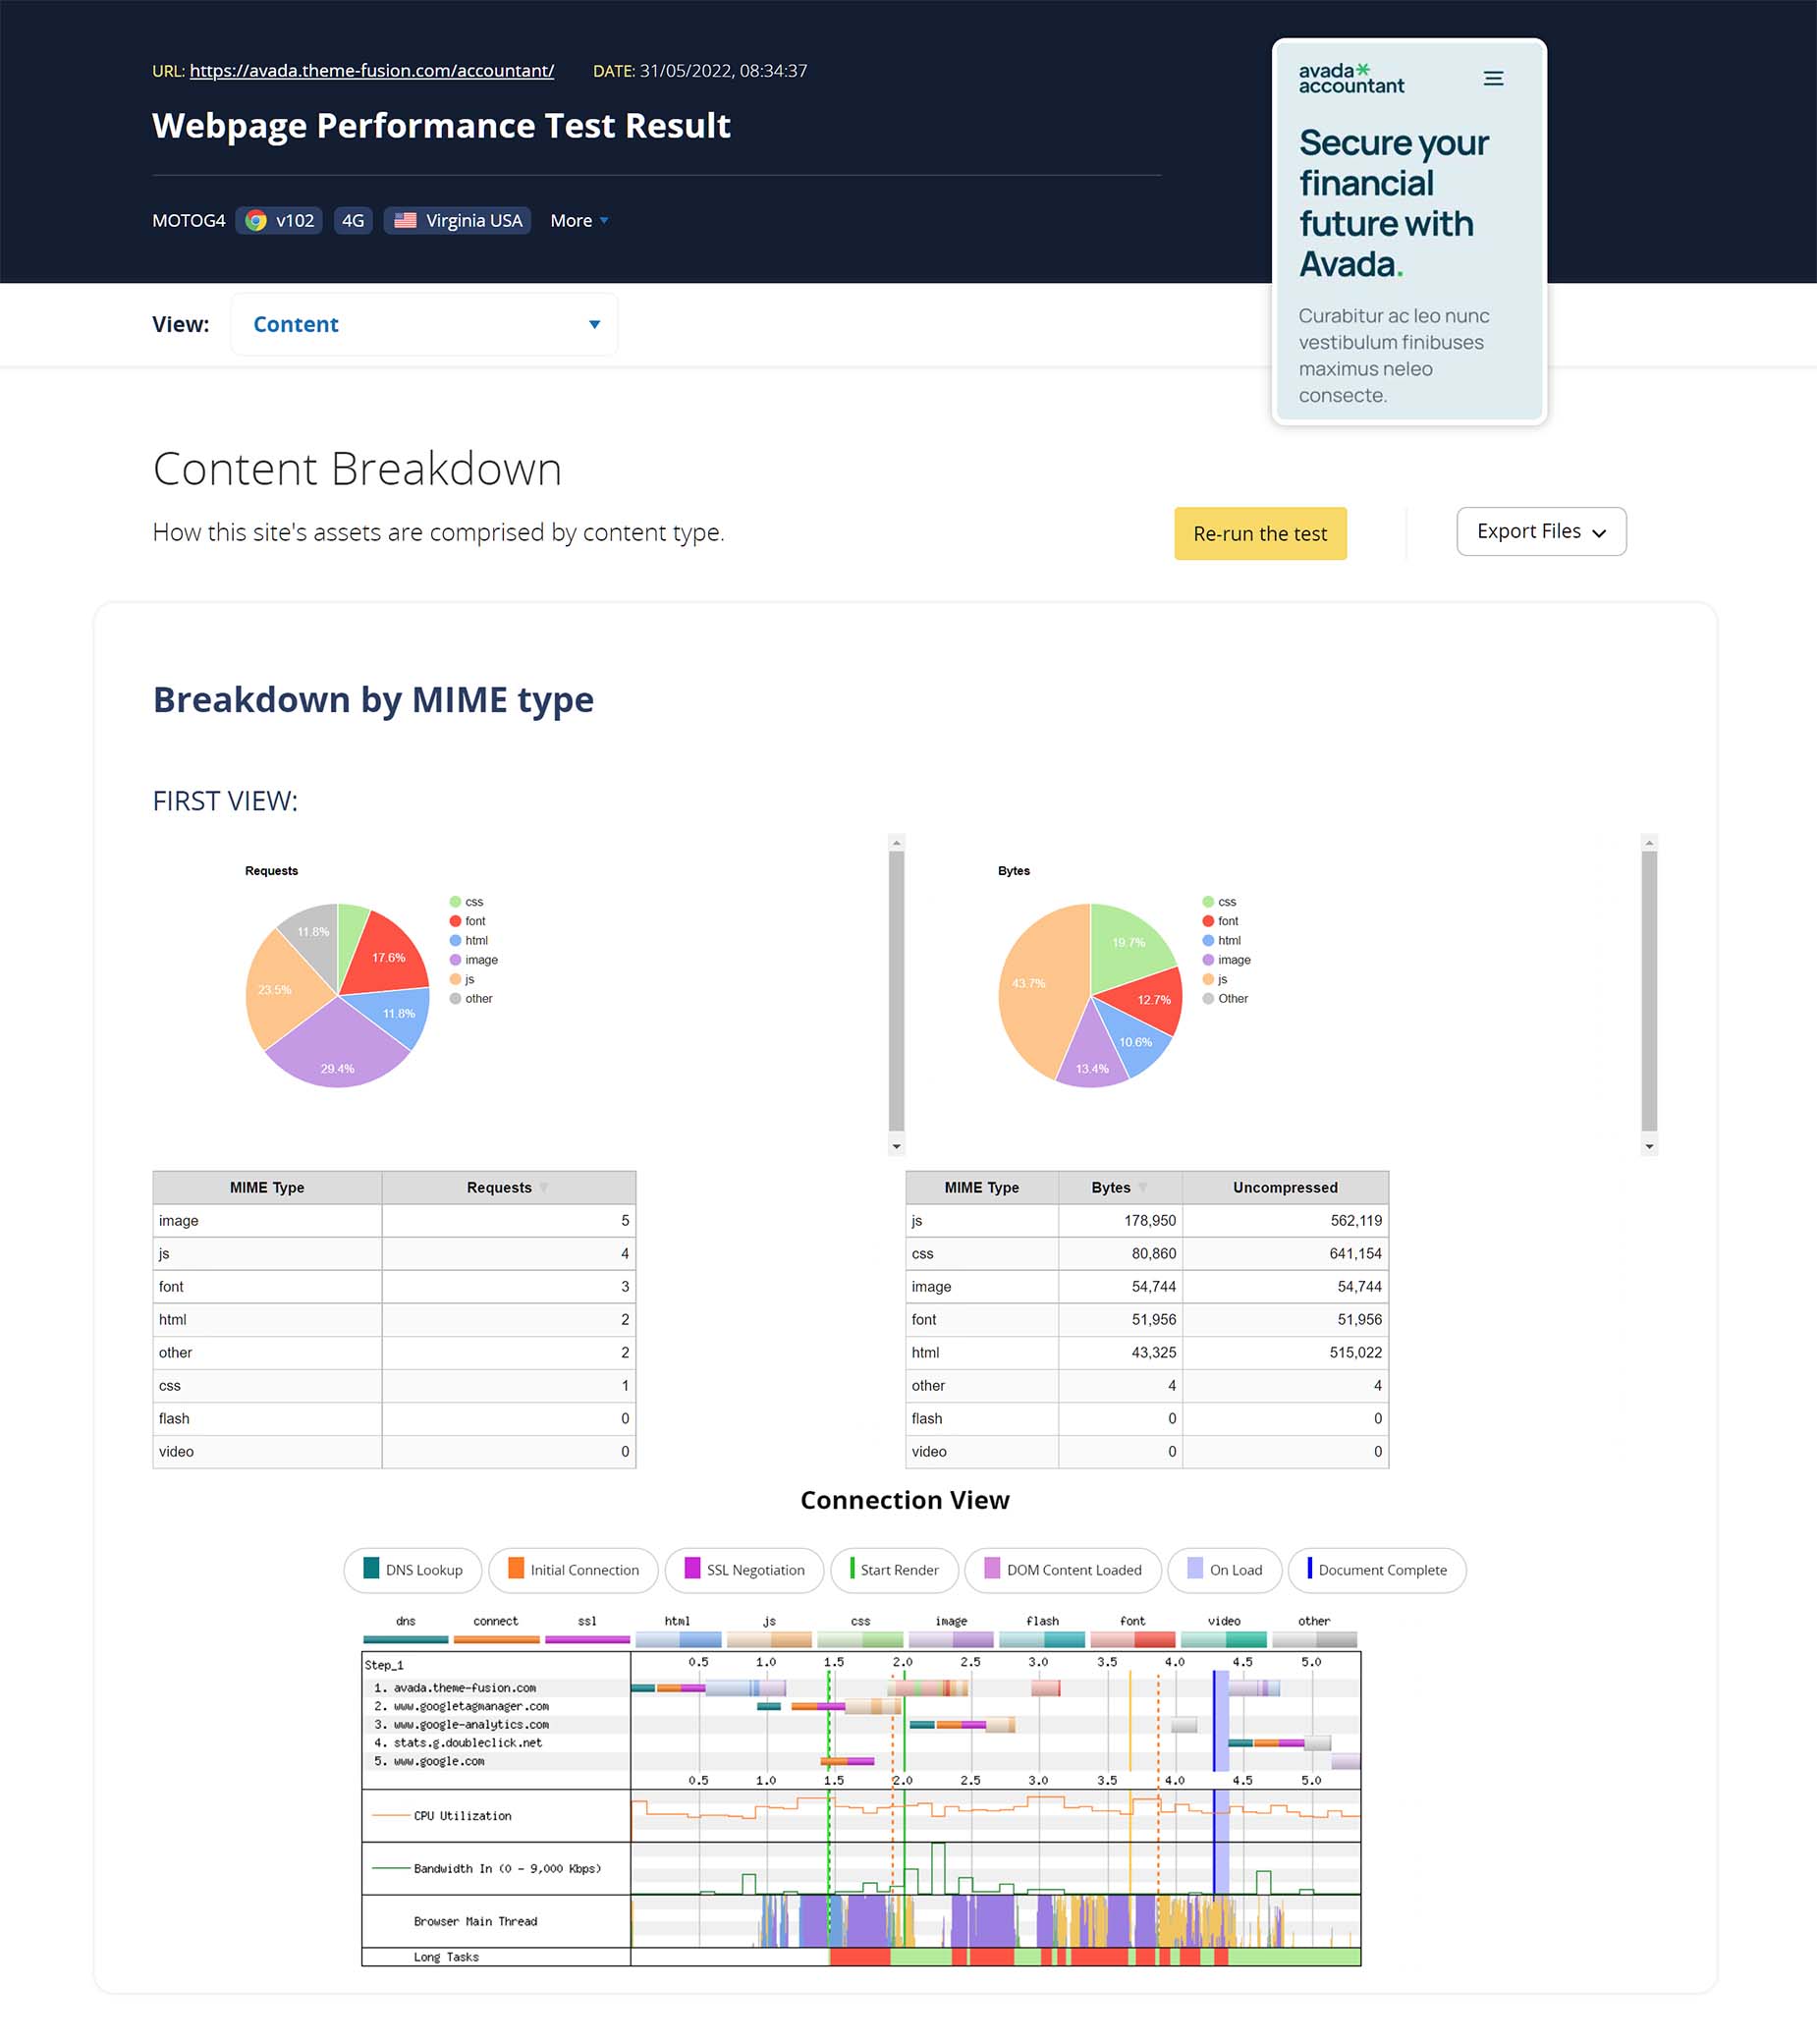Click the Chrome browser icon badge
Viewport: 1817px width, 2044px height.
[256, 220]
